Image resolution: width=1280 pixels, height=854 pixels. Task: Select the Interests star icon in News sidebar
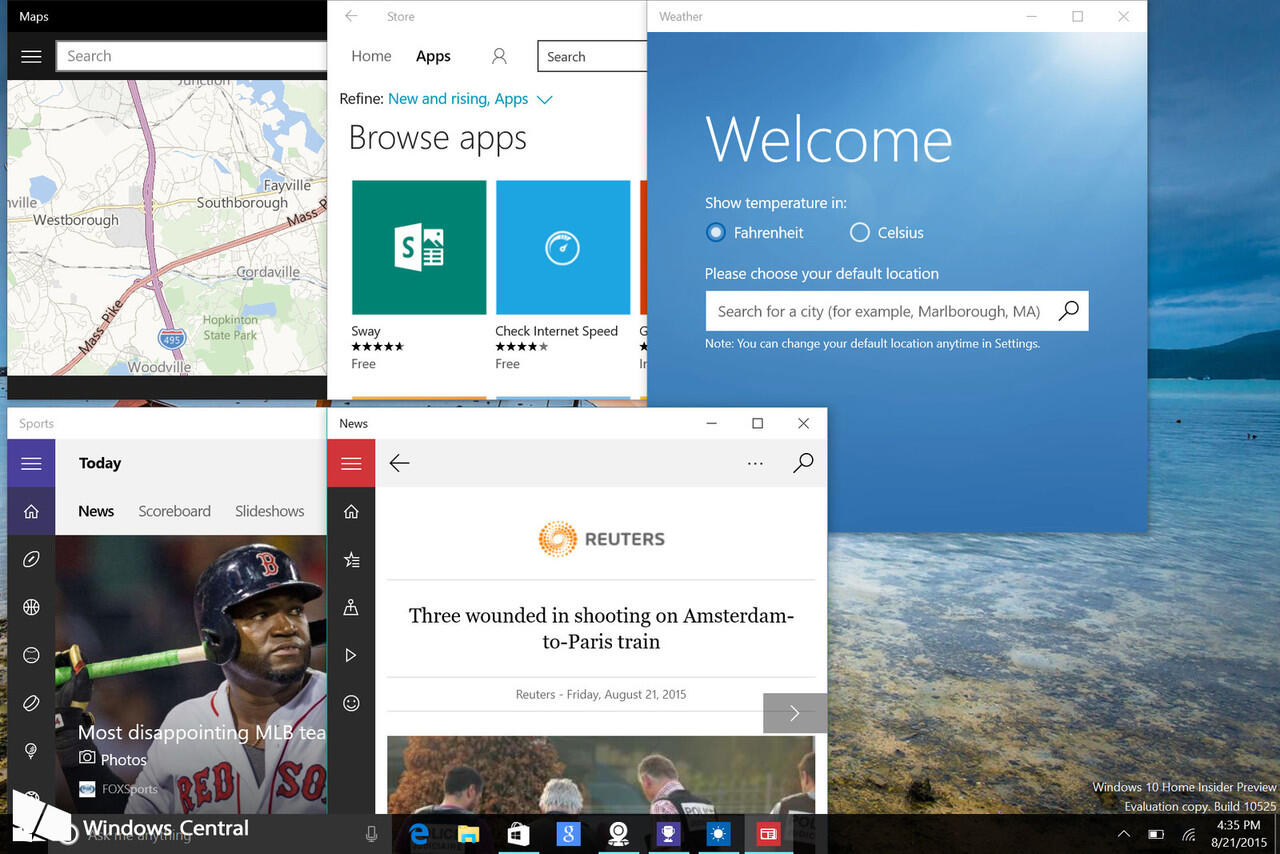coord(351,559)
